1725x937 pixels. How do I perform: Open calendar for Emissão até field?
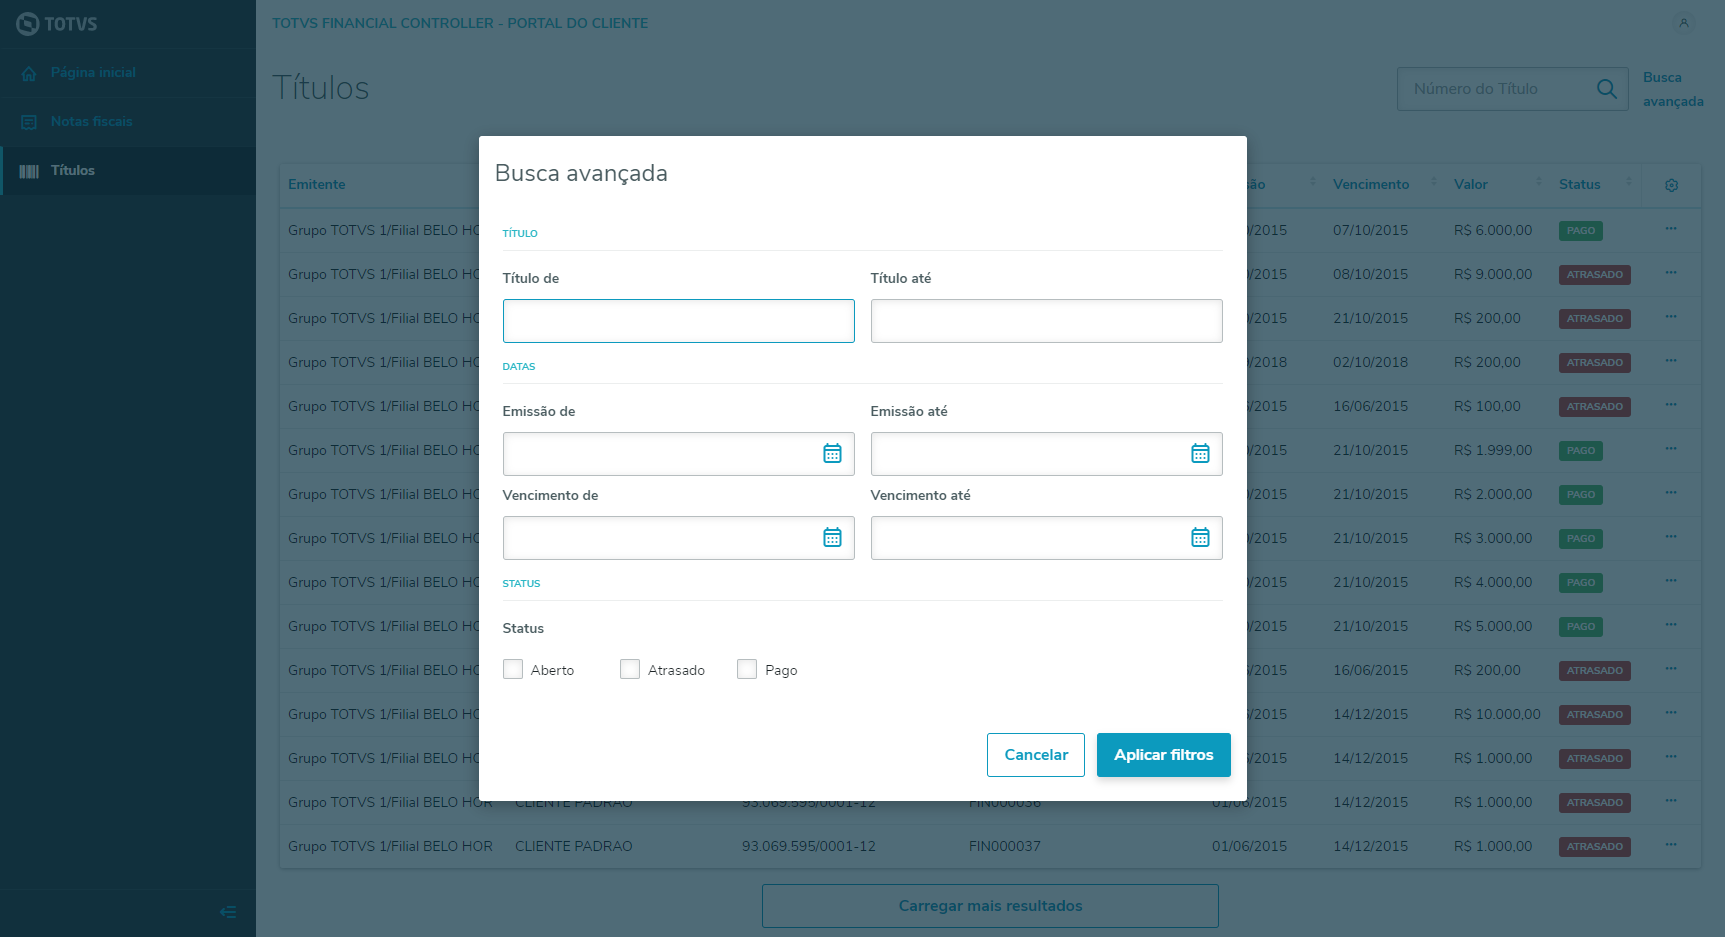tap(1200, 454)
